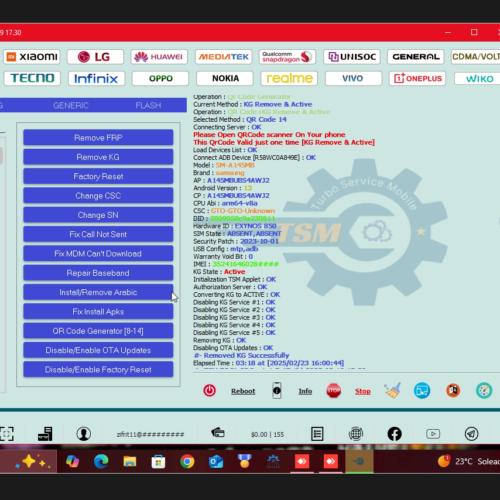500x500 pixels.
Task: Click the Info text link
Action: (305, 391)
